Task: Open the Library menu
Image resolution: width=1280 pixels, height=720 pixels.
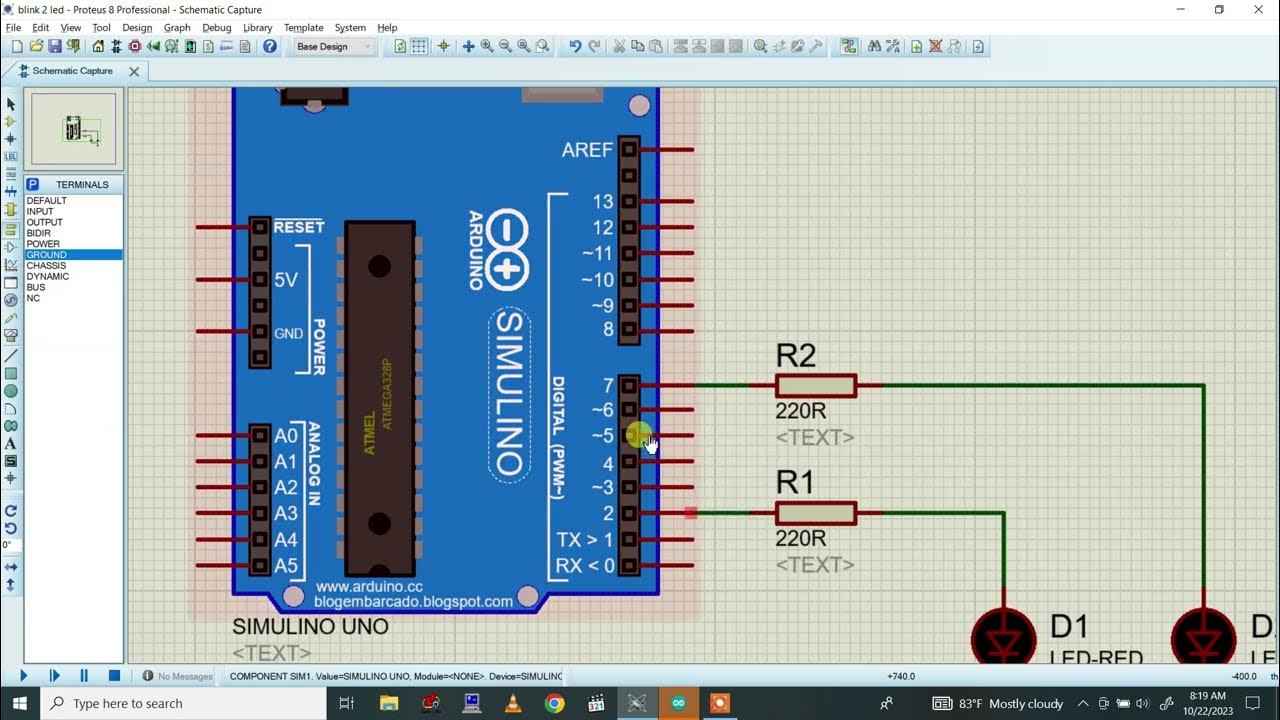Action: click(257, 28)
